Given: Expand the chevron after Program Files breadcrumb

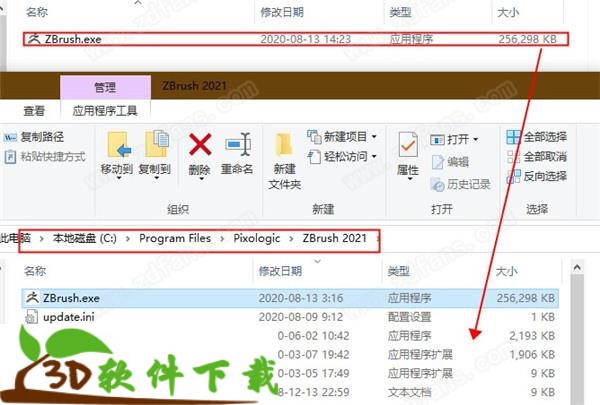Looking at the screenshot, I should (222, 239).
